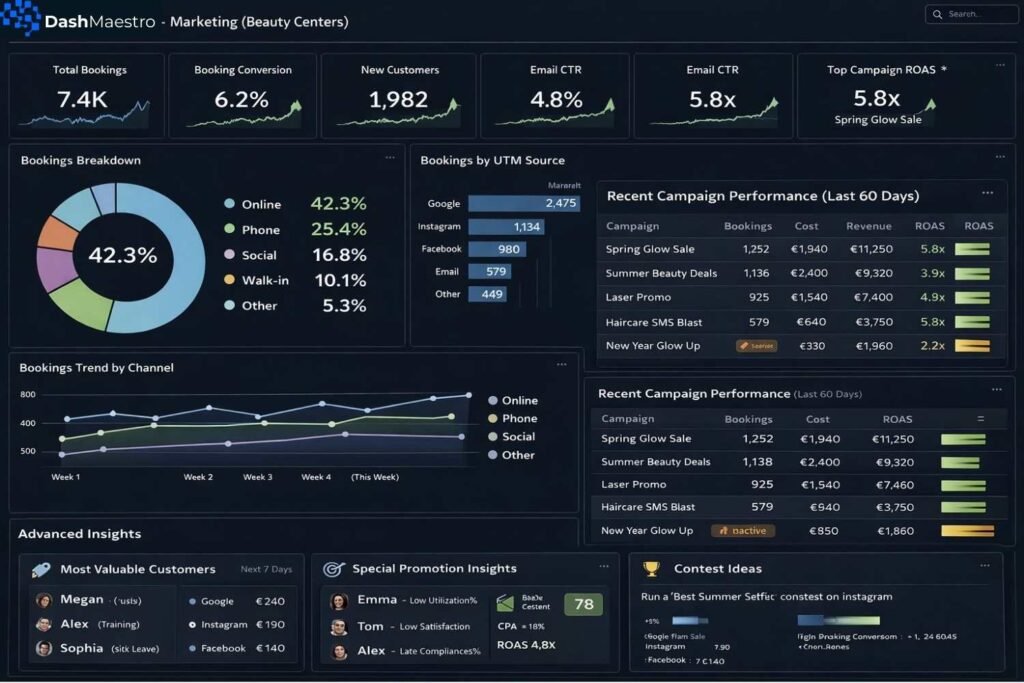The height and width of the screenshot is (683, 1024).
Task: Toggle the Online series in Bookings Trend legend
Action: (492, 400)
